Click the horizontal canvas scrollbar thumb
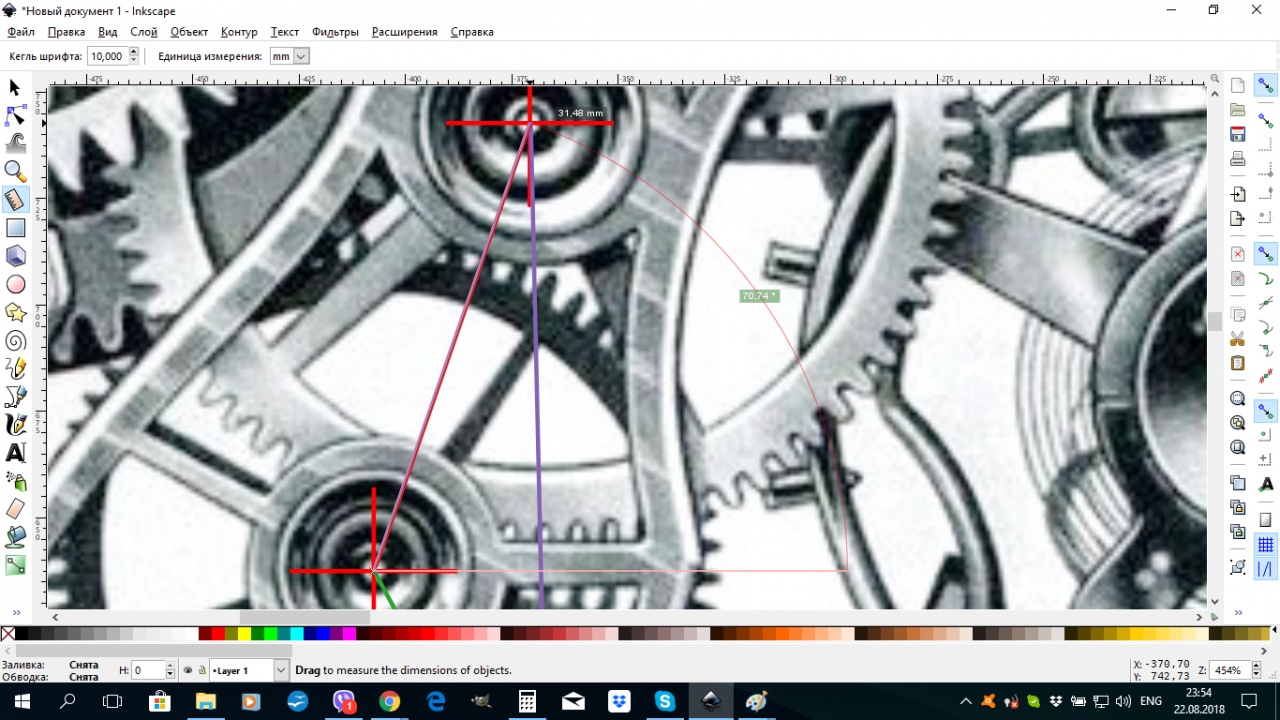 (305, 617)
